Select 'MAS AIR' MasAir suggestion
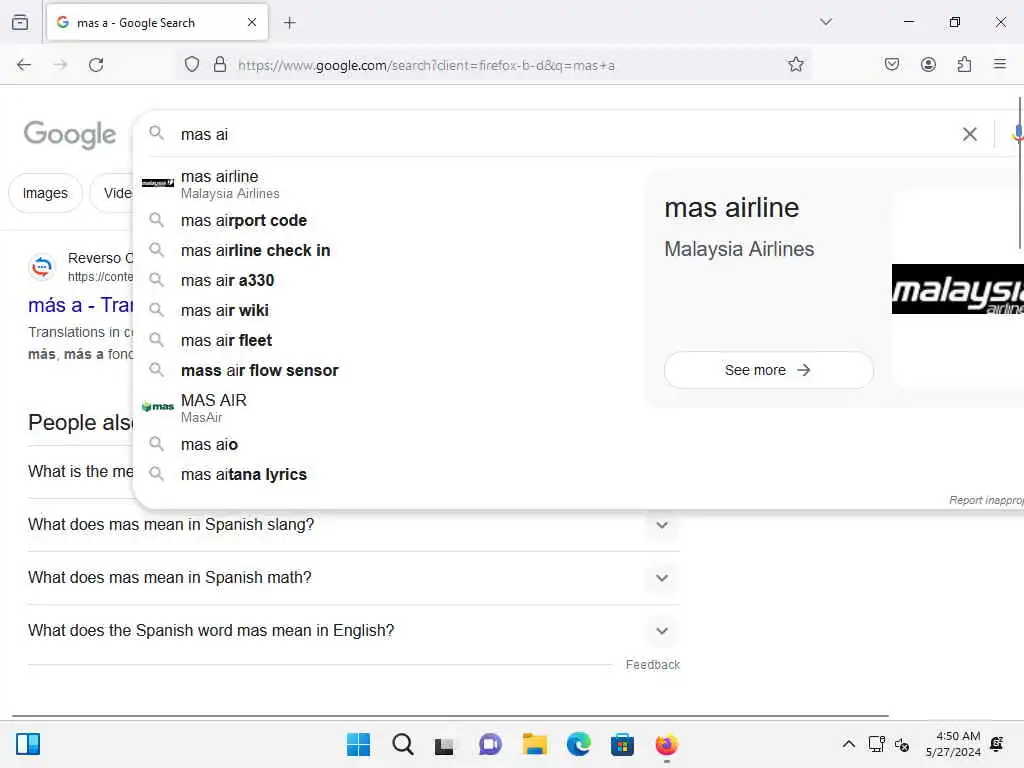 [389, 408]
